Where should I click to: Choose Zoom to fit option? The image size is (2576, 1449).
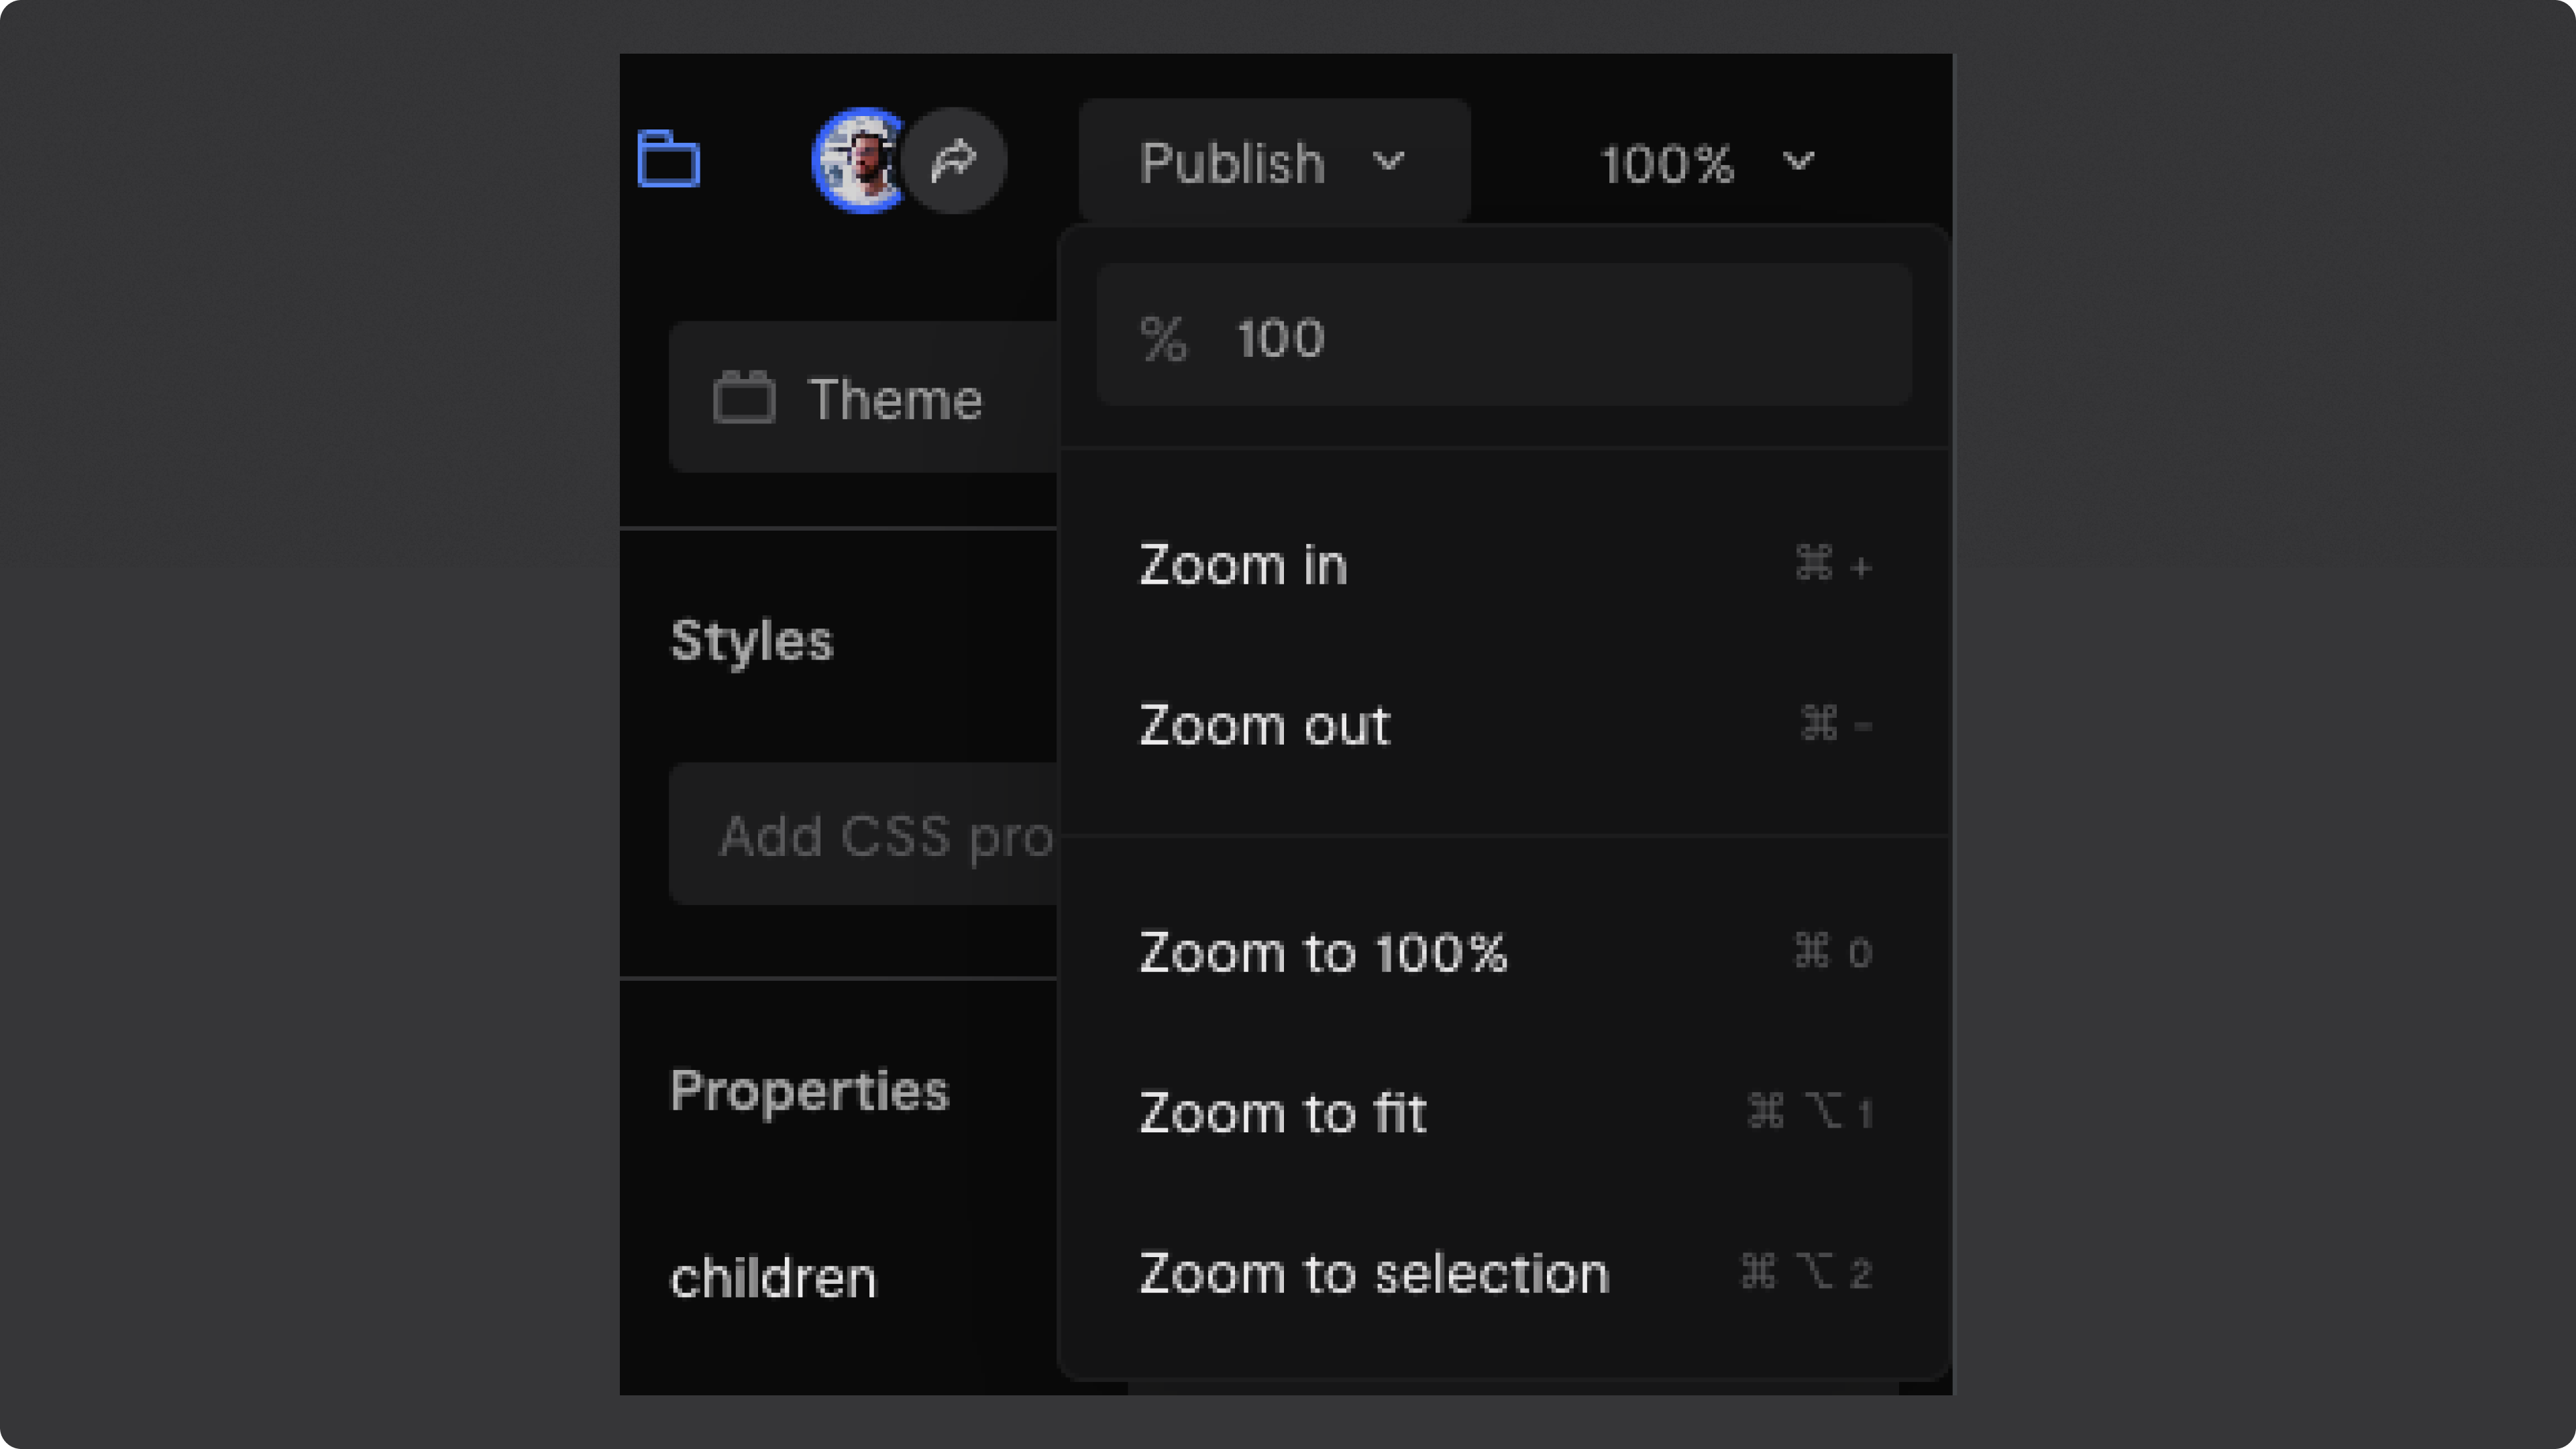click(1504, 1112)
